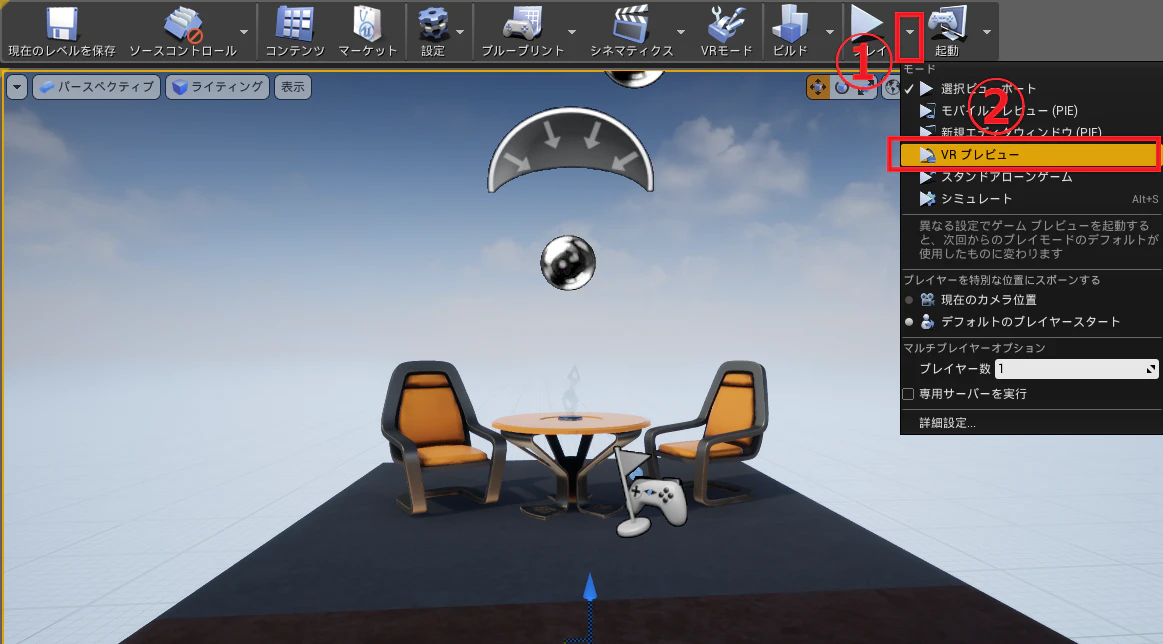Open the ブループリント gamepad icon
Image resolution: width=1163 pixels, height=644 pixels.
point(523,24)
